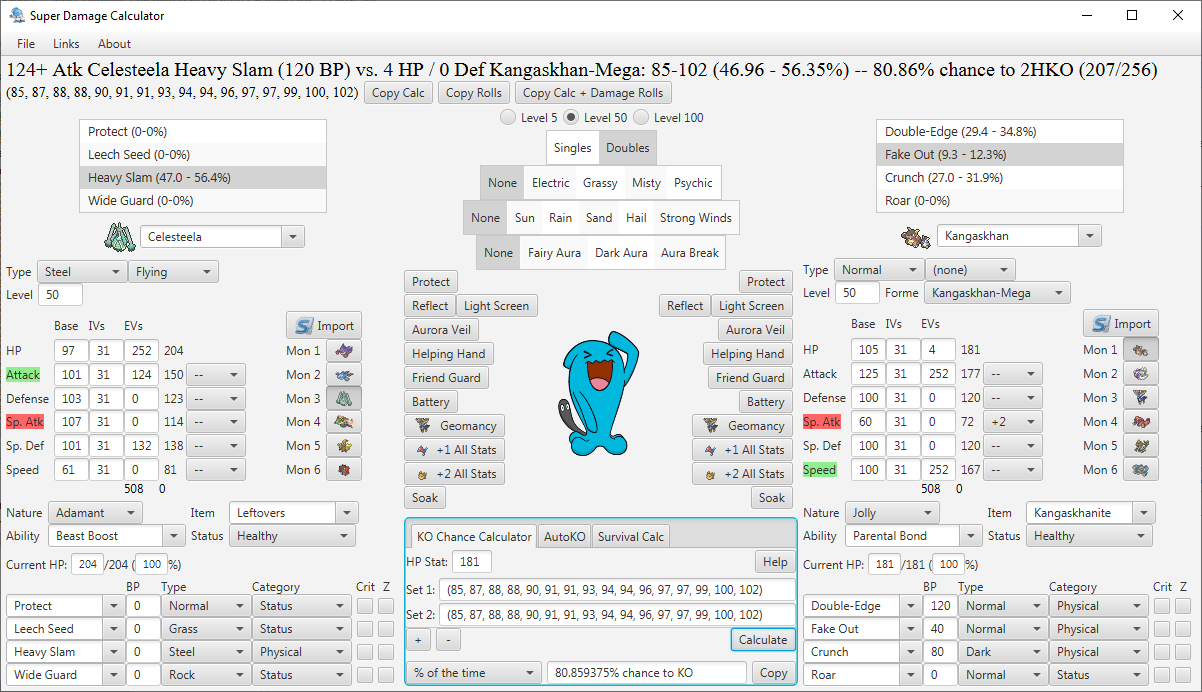Screen dimensions: 1202x692
Task: Open the Adamant nature dropdown
Action: click(96, 513)
